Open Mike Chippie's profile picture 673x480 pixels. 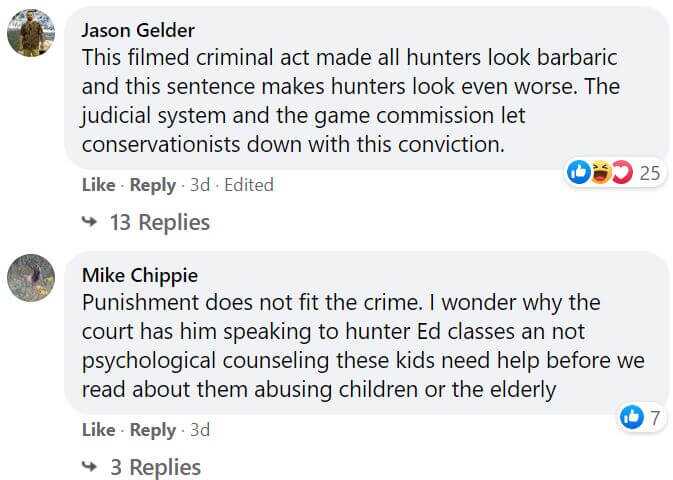coord(31,278)
